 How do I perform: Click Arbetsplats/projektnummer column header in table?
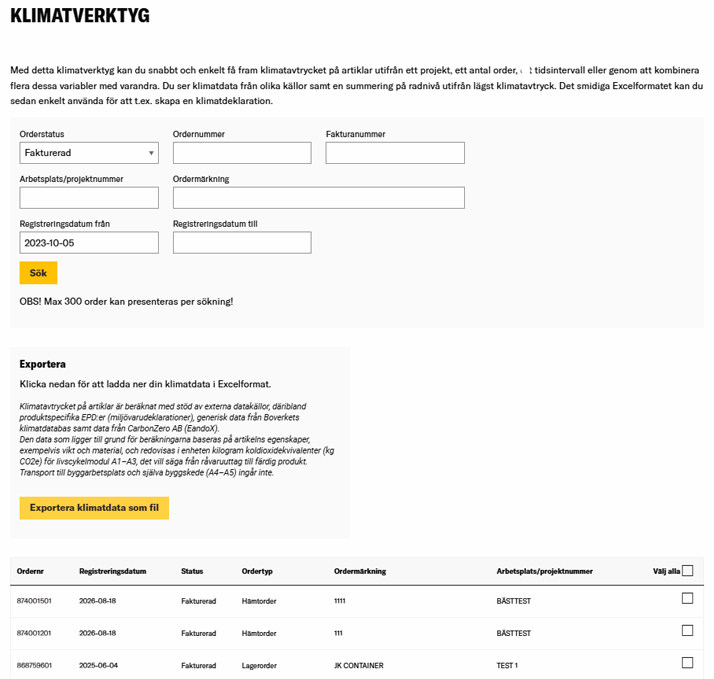pyautogui.click(x=545, y=571)
